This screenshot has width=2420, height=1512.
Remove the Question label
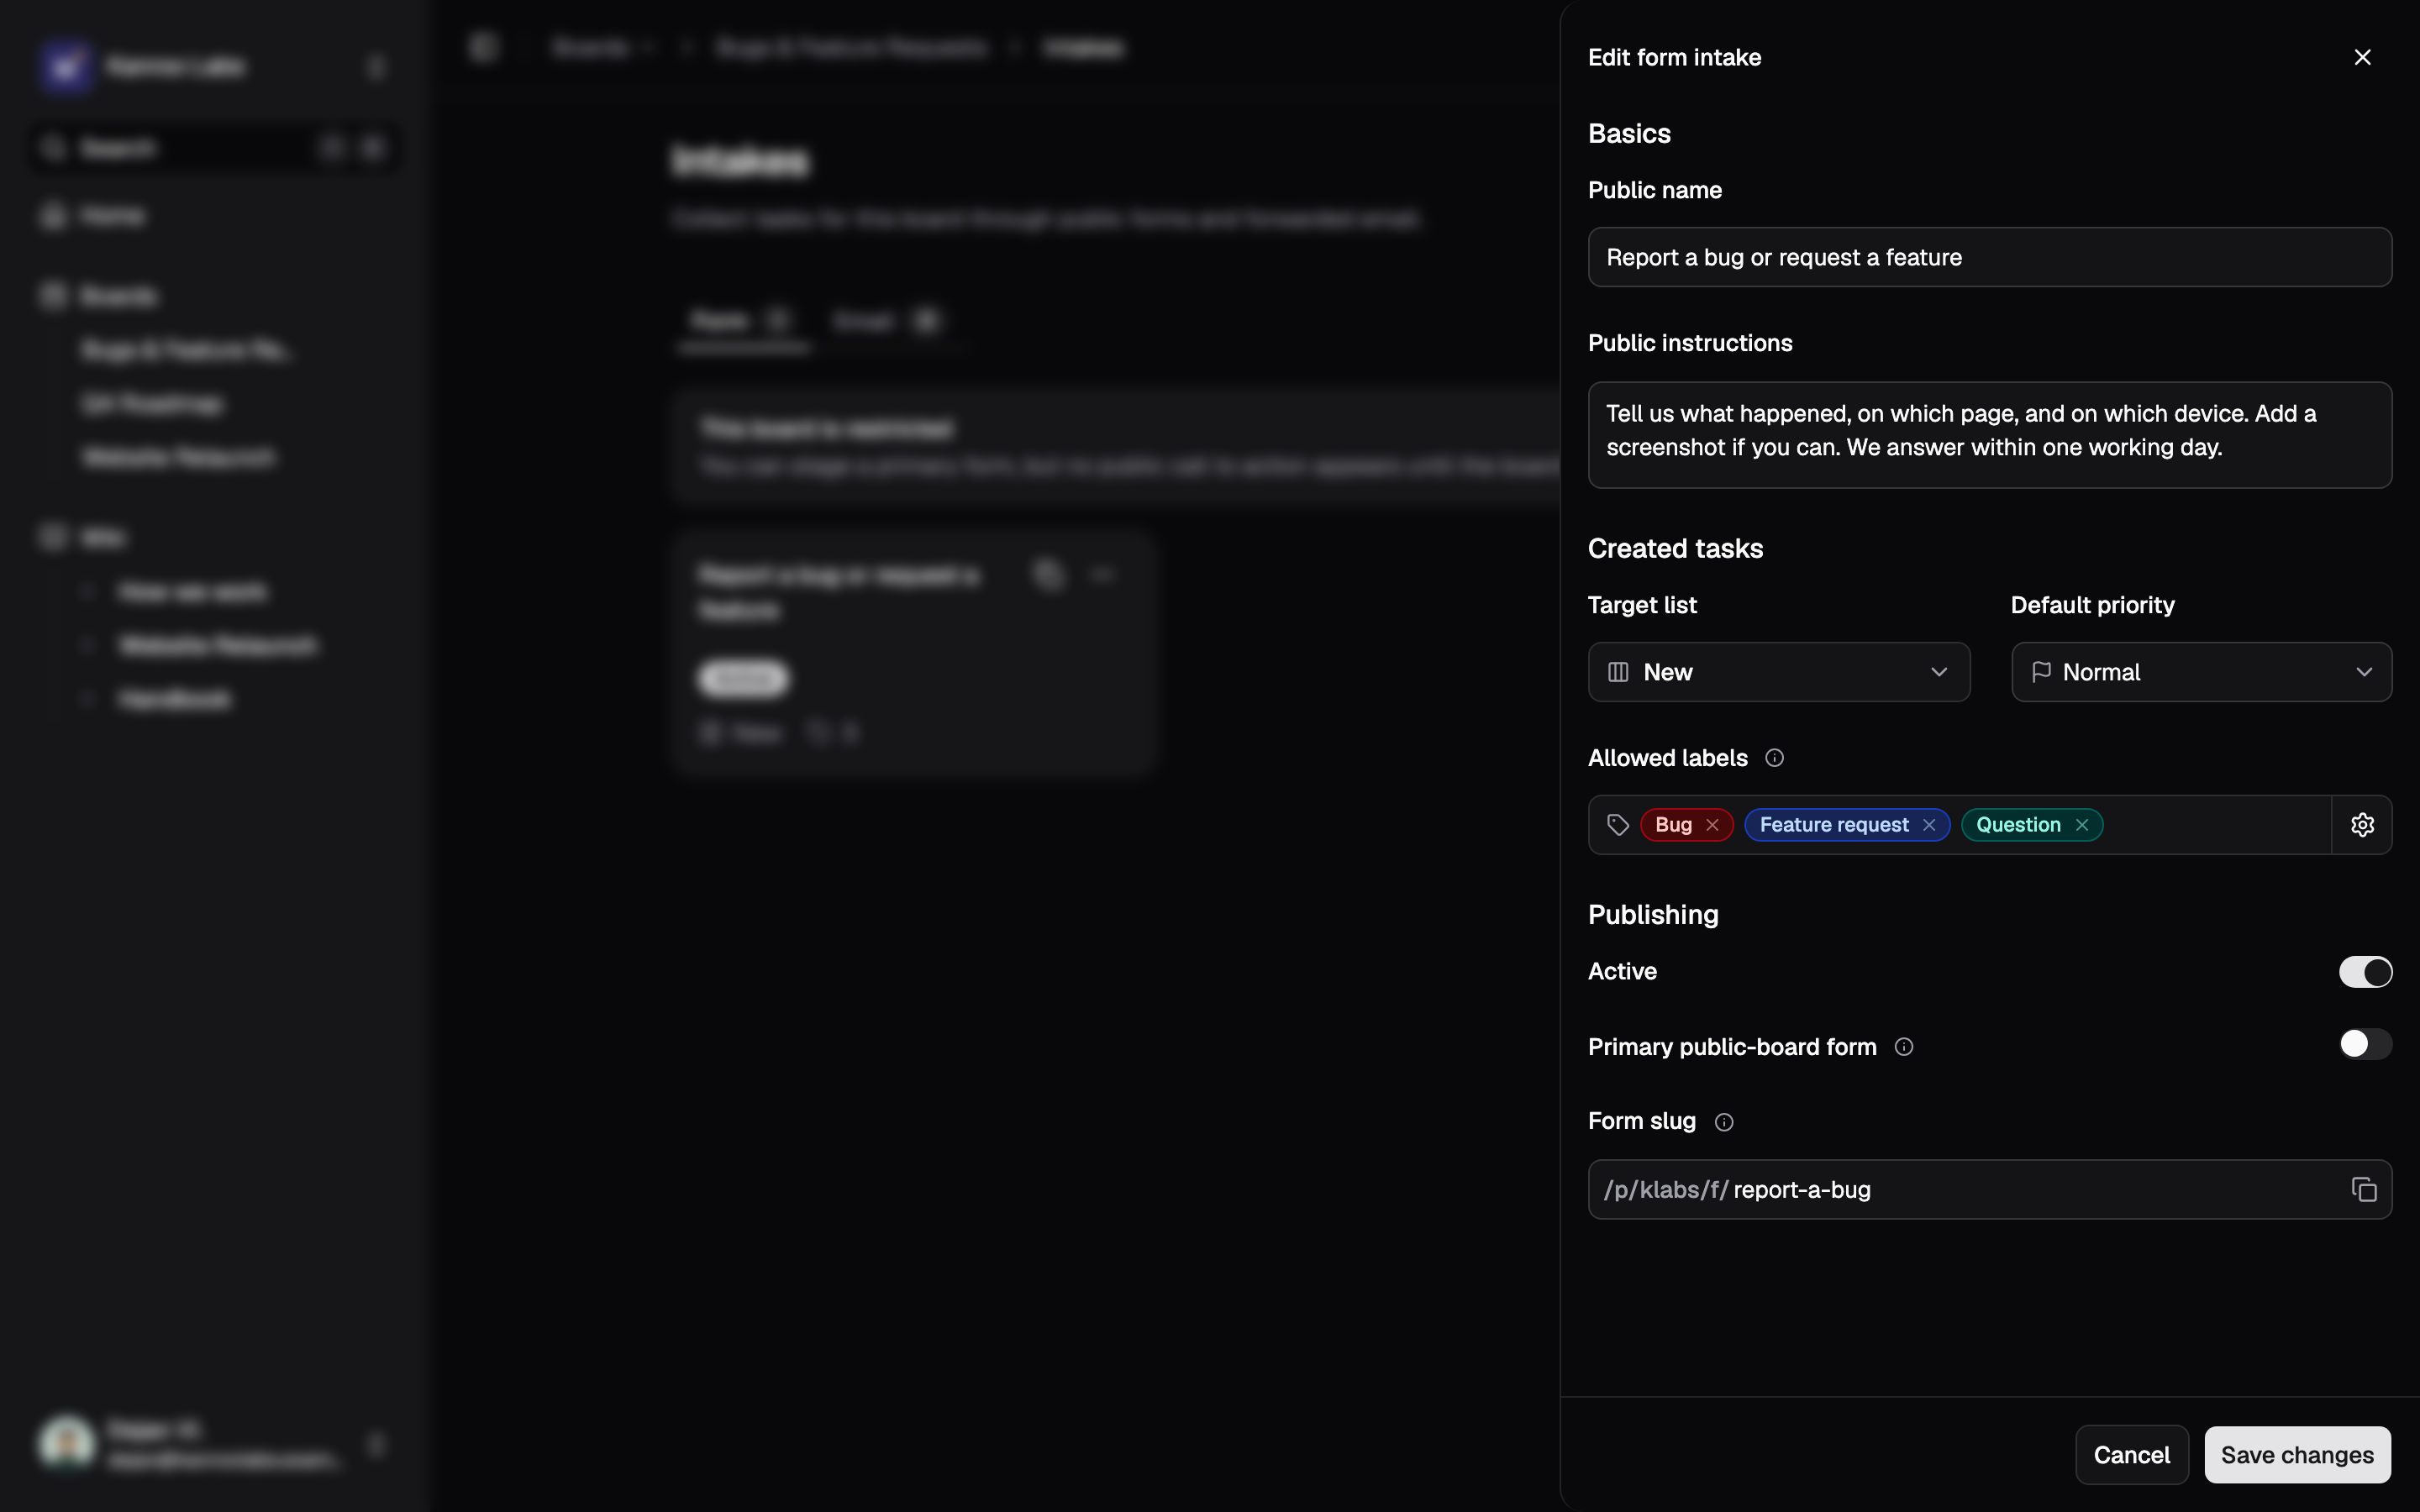2082,825
